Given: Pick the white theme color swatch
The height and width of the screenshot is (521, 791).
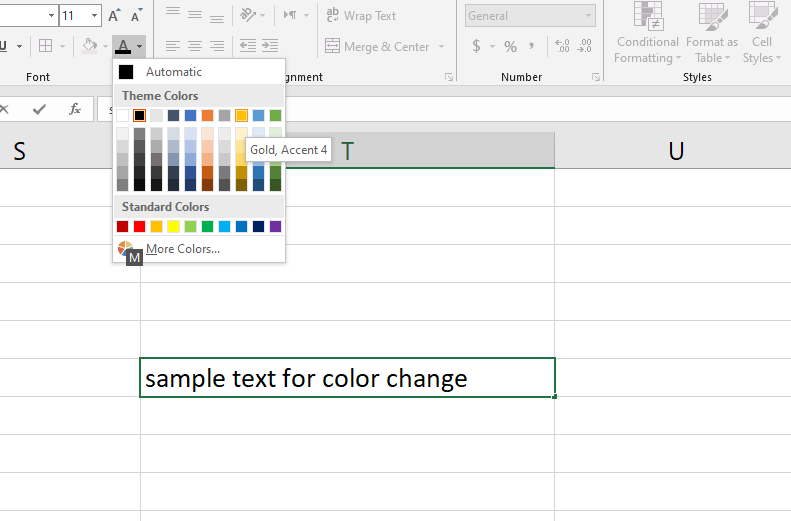Looking at the screenshot, I should pyautogui.click(x=123, y=115).
